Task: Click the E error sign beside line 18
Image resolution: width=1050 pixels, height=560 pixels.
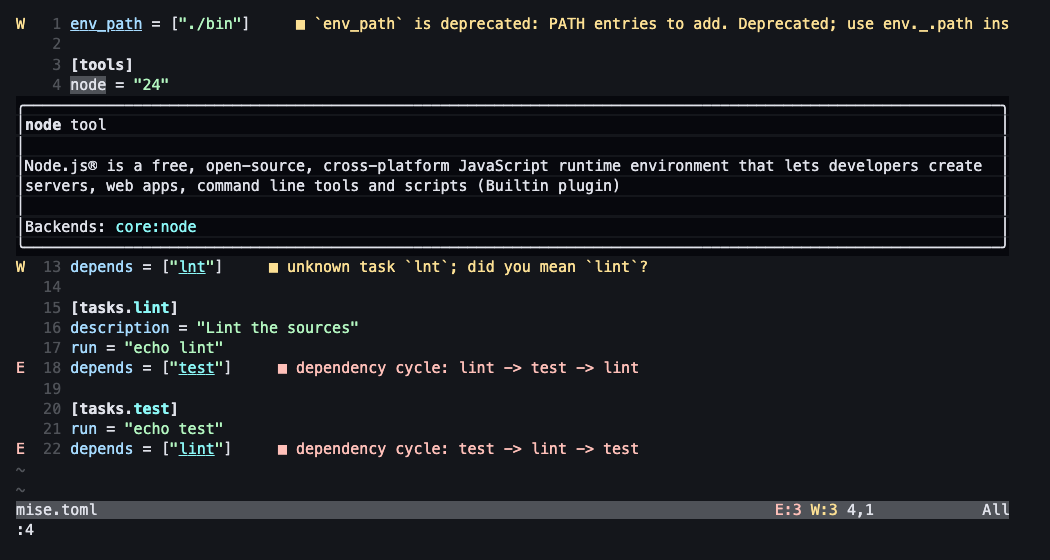Action: click(21, 368)
